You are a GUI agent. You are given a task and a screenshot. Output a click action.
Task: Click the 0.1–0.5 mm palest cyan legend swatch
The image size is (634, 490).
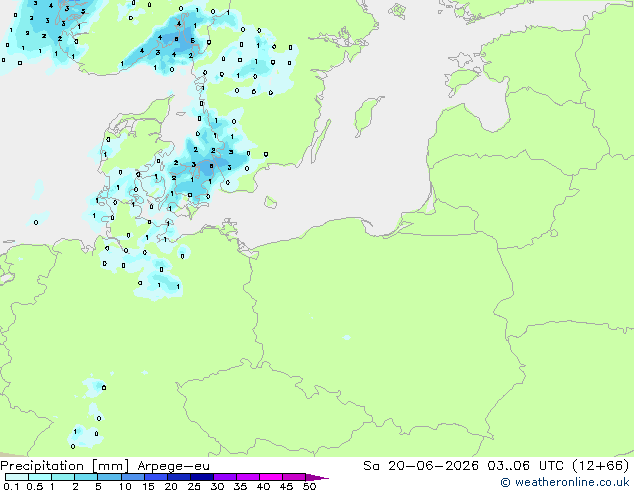click(17, 477)
